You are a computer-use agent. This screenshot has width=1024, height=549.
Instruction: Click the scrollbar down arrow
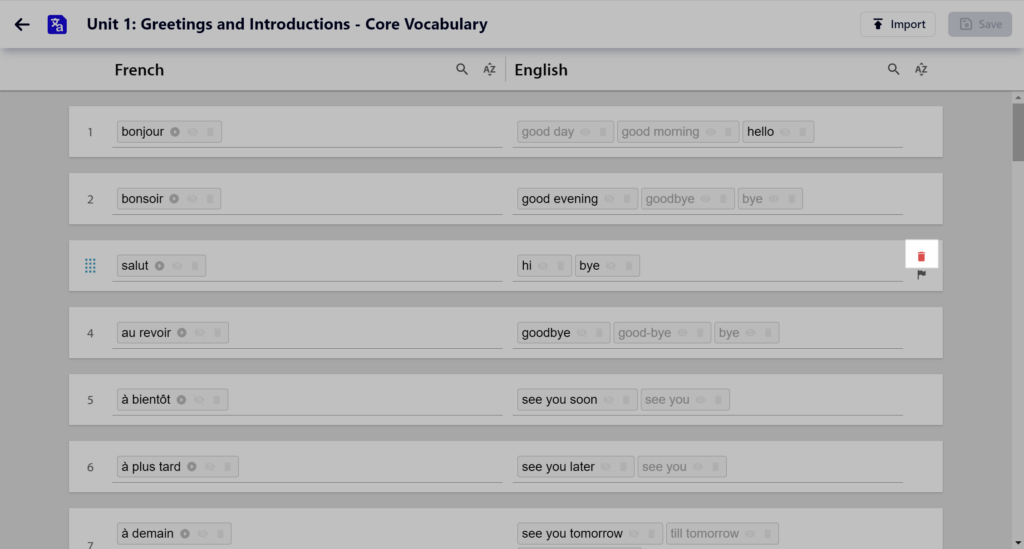click(x=1018, y=542)
